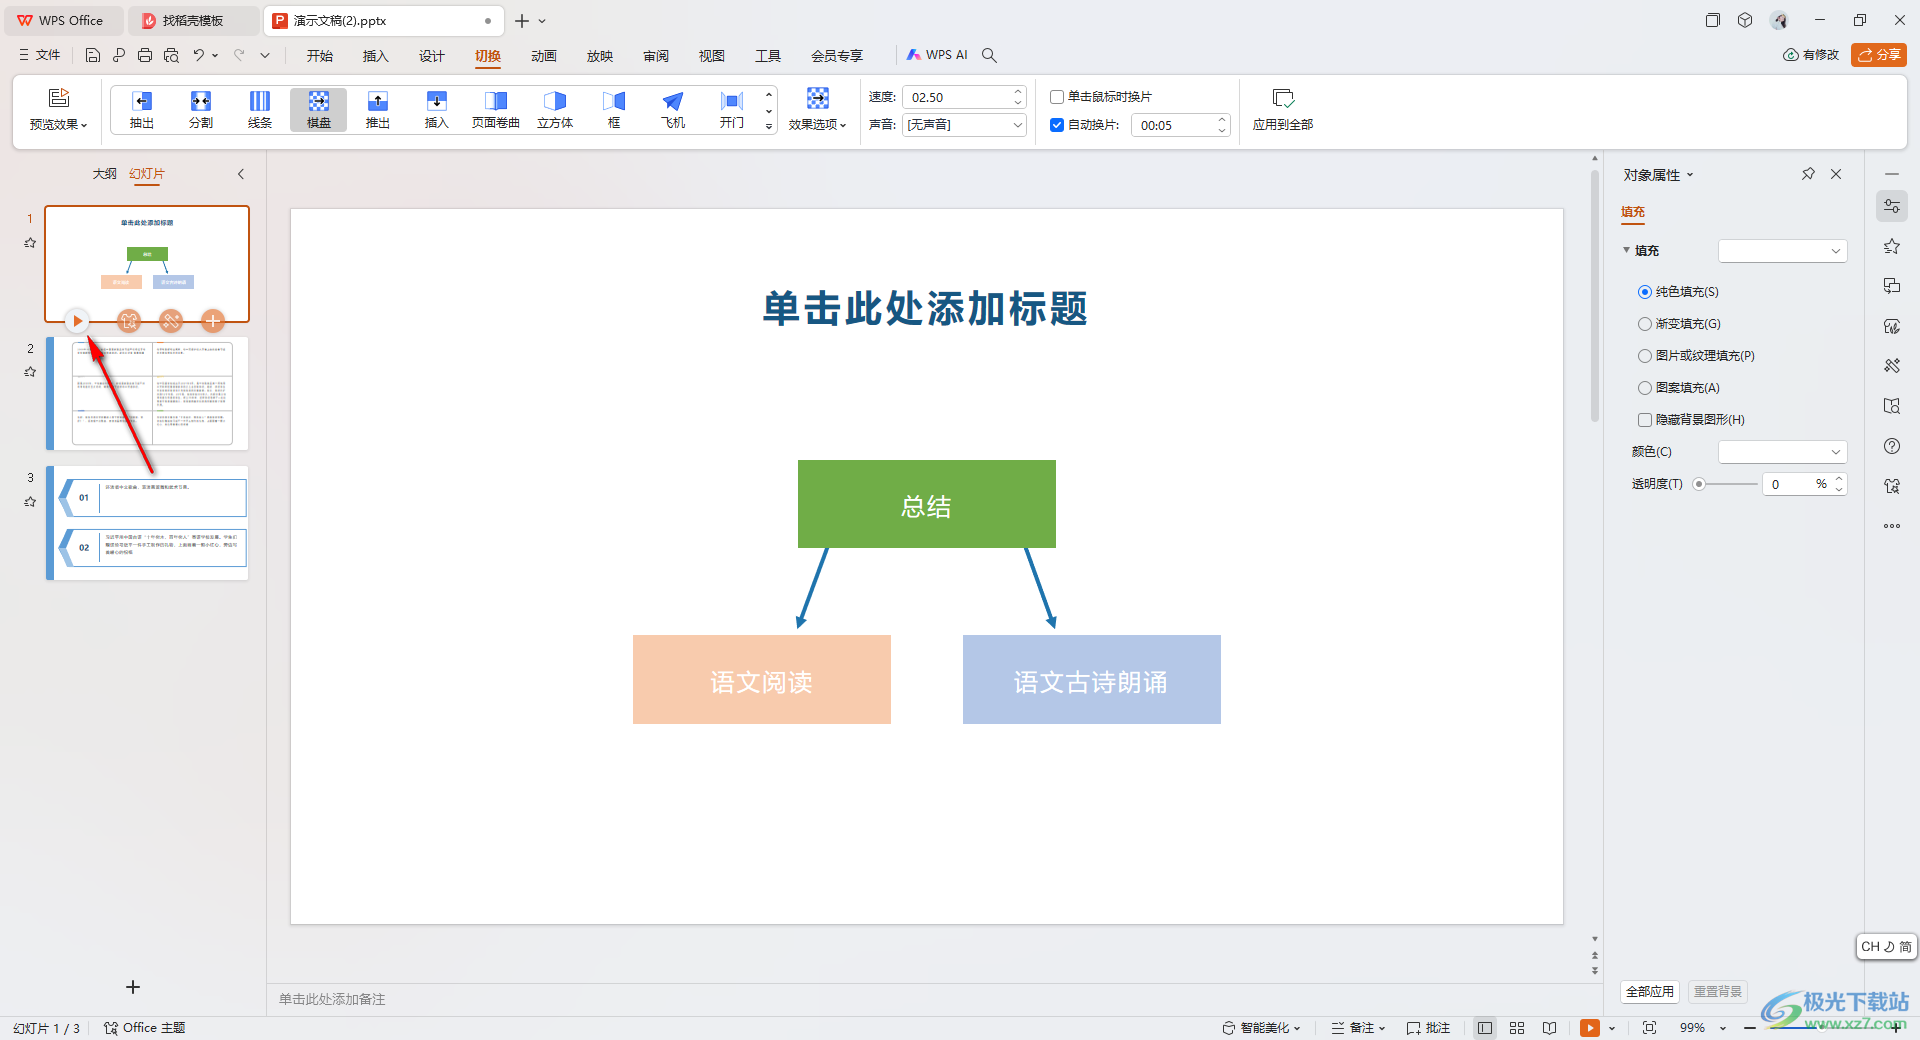
Task: Select the 推出 transition effect
Action: pos(378,110)
